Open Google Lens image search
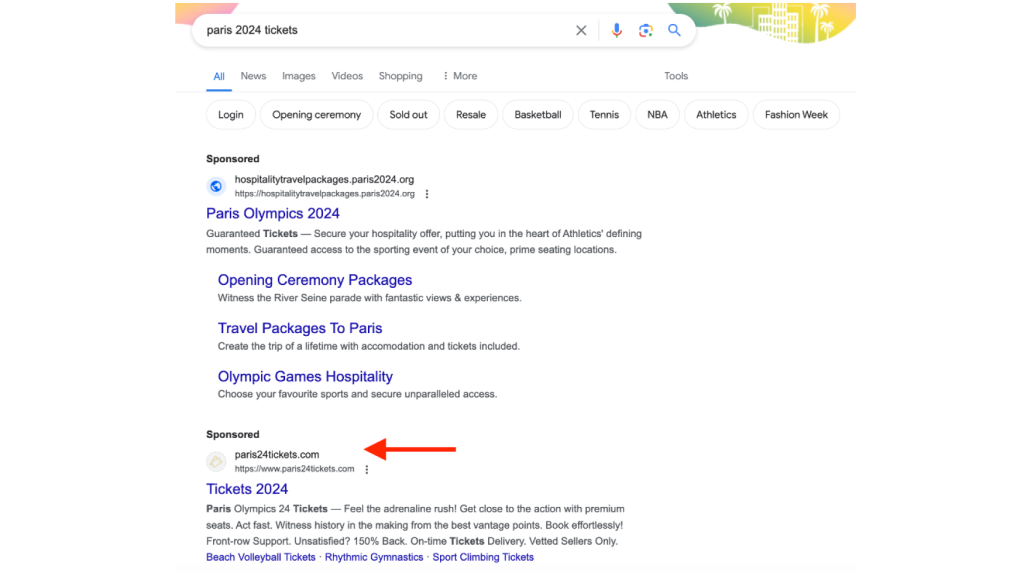 pyautogui.click(x=645, y=30)
